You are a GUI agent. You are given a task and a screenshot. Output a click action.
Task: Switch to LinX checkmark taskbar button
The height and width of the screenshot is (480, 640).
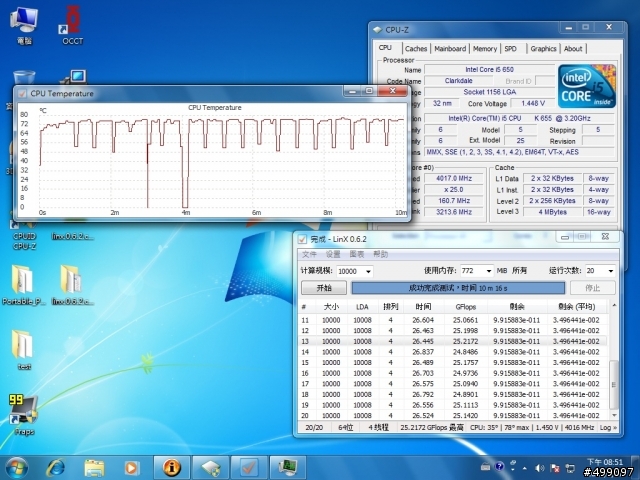coord(249,468)
